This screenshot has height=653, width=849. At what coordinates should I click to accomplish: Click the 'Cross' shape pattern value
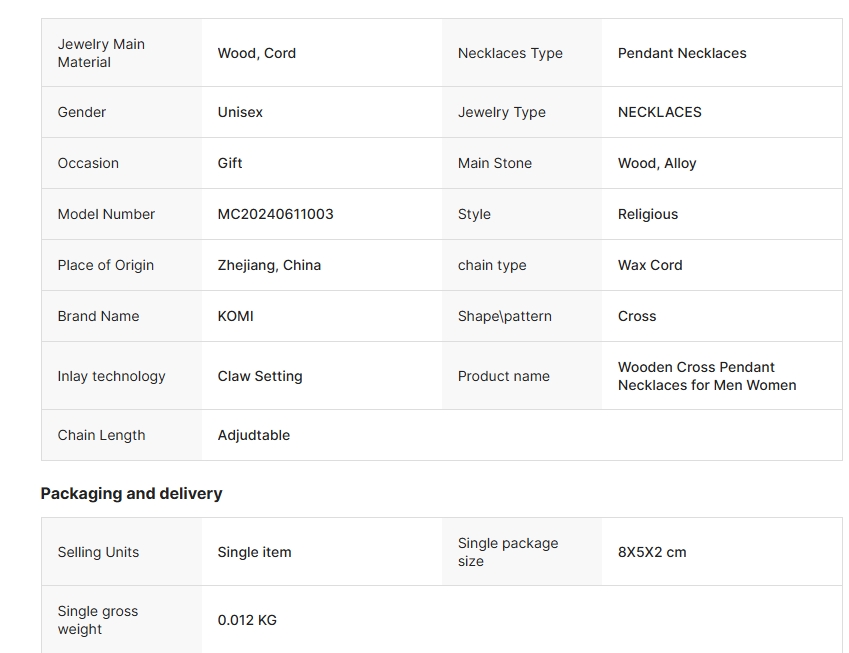click(x=637, y=316)
